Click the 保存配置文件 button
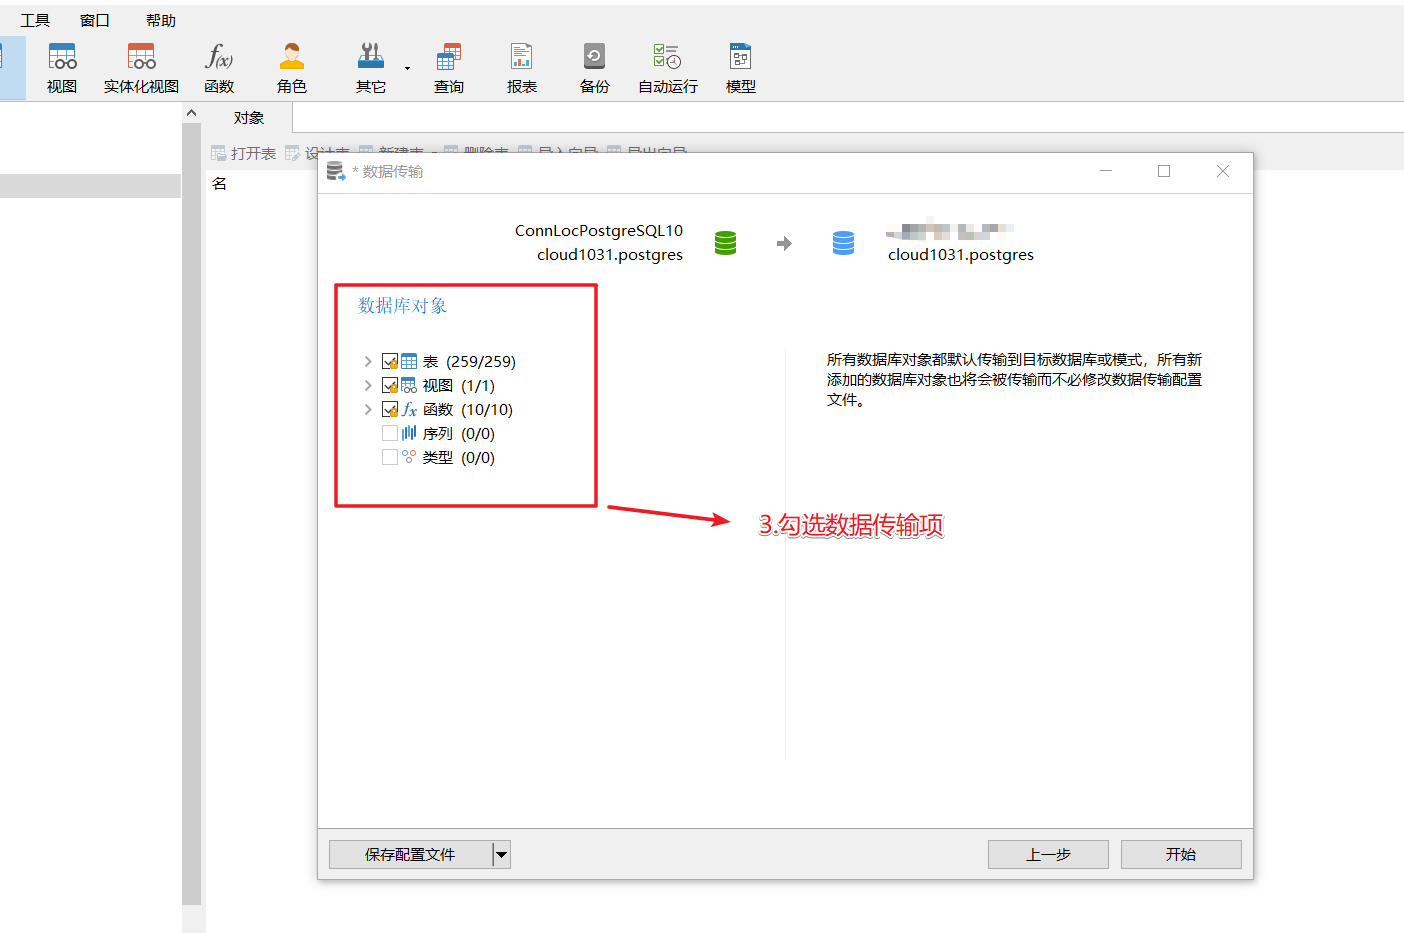This screenshot has width=1404, height=933. [410, 855]
